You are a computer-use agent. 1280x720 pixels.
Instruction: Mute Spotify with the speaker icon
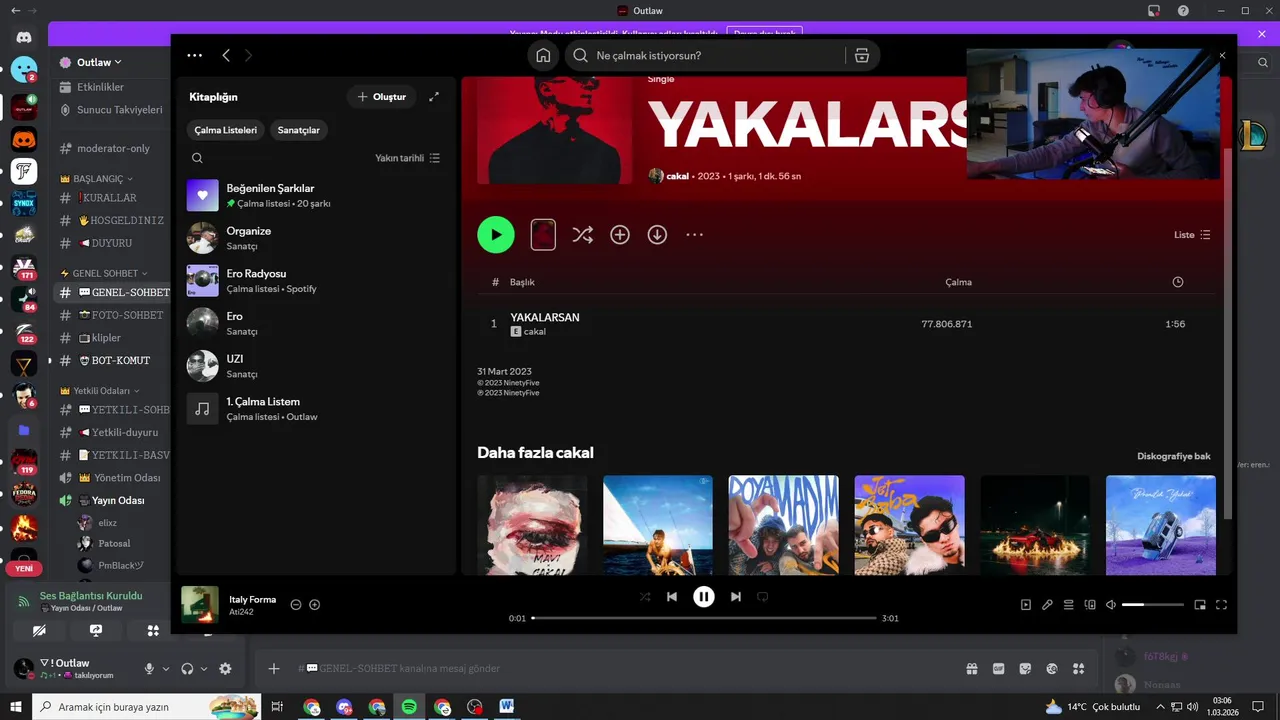click(x=1110, y=605)
